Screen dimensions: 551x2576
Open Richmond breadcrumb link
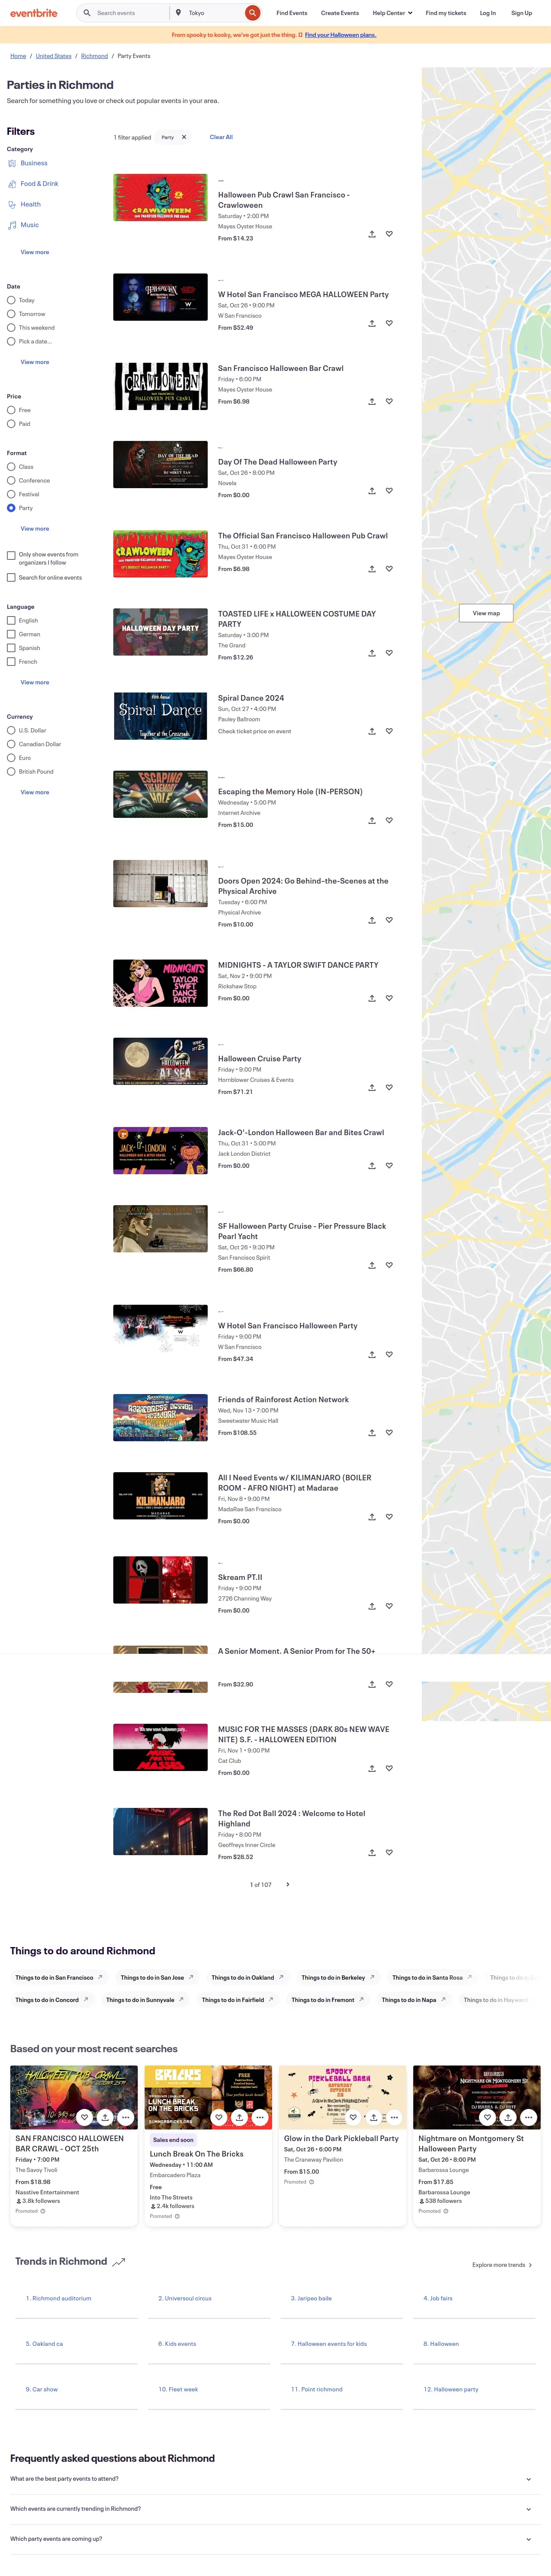point(94,56)
